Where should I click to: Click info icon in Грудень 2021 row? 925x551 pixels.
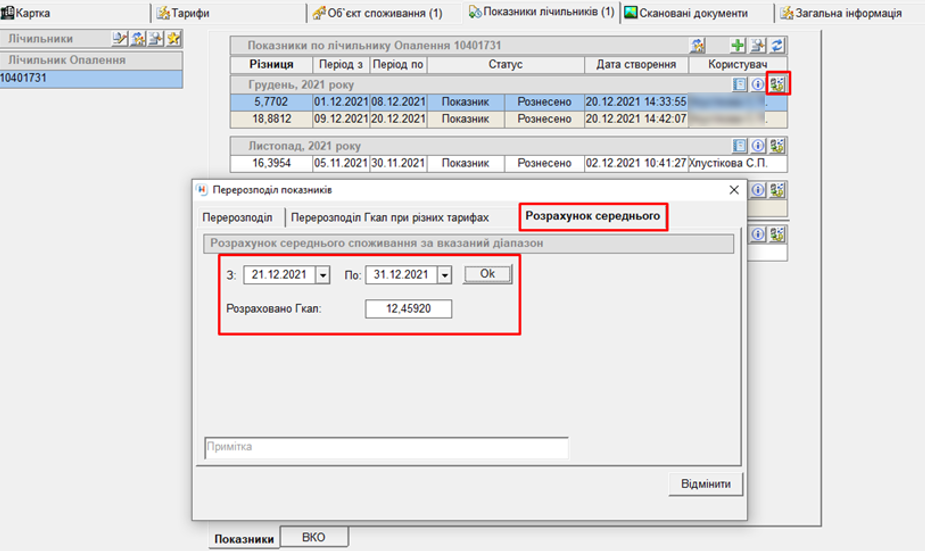(758, 85)
